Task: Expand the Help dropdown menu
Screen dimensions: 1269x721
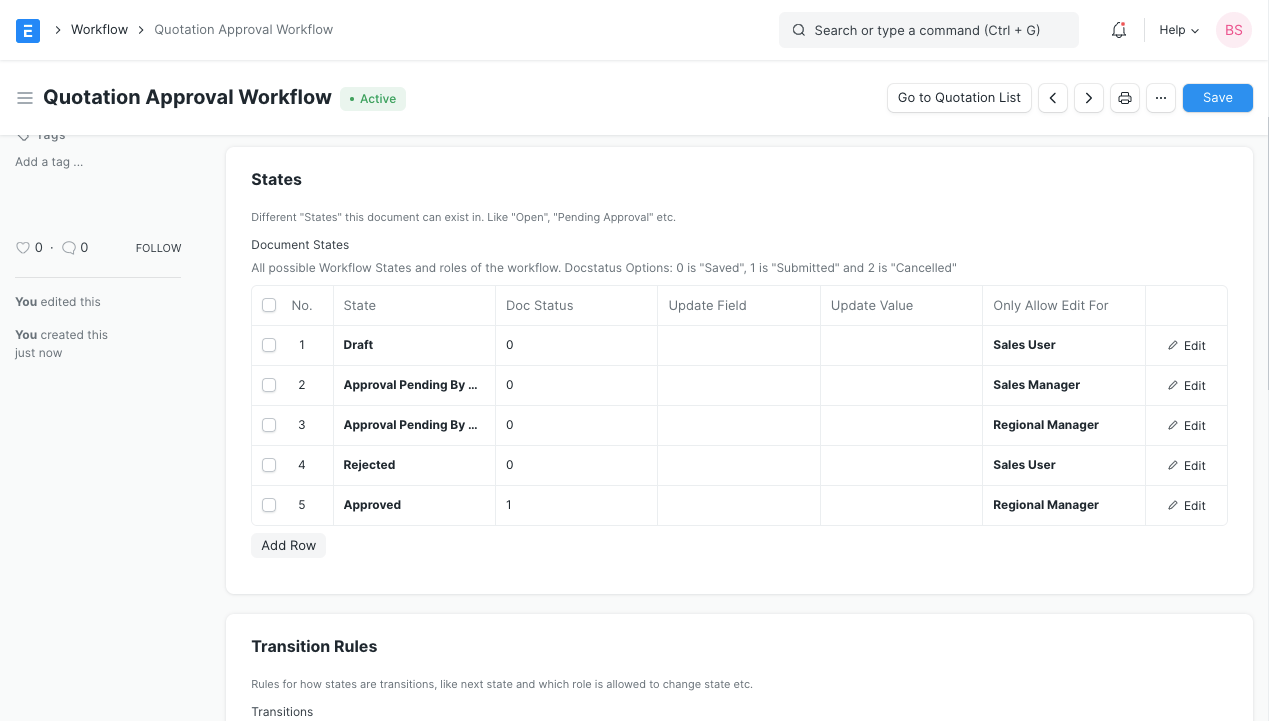Action: 1178,30
